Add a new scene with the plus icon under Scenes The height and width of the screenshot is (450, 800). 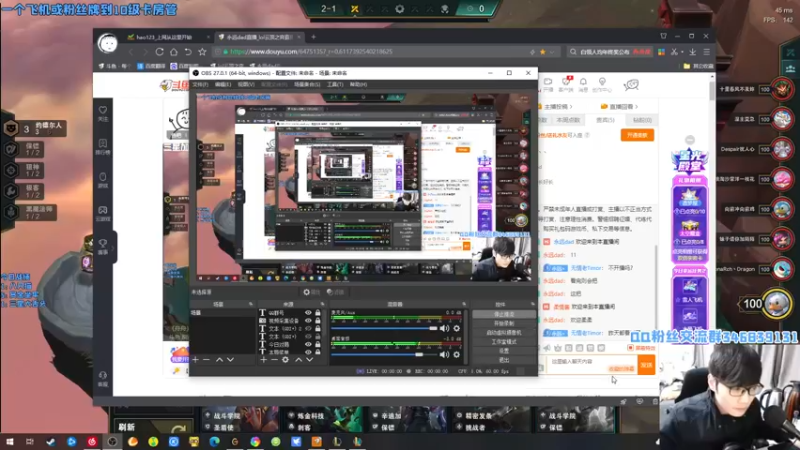[x=195, y=360]
